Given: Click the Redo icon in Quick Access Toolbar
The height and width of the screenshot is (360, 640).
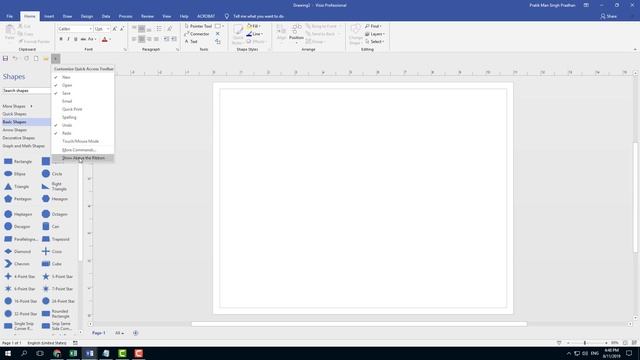Looking at the screenshot, I should [26, 59].
